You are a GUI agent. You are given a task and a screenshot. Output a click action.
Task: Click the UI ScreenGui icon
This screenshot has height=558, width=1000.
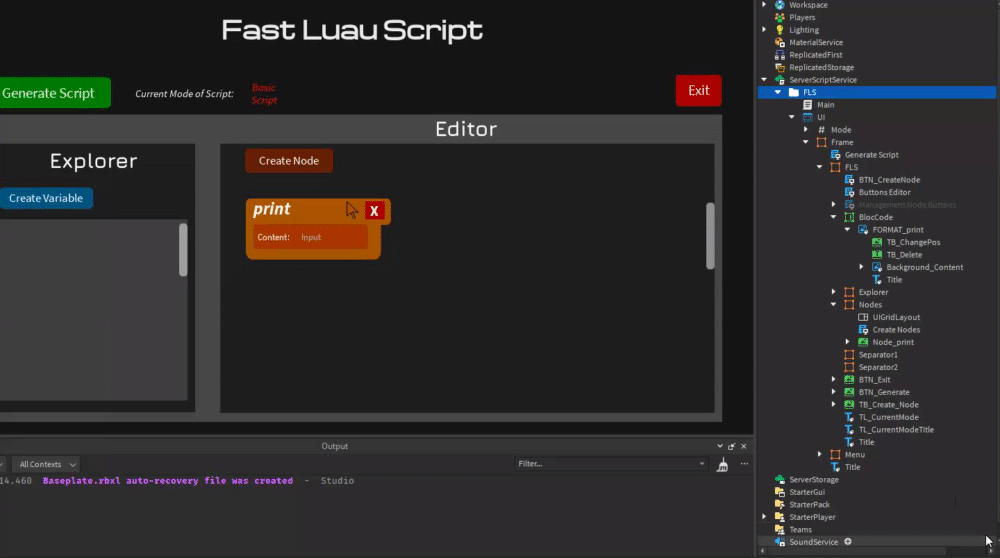807,117
